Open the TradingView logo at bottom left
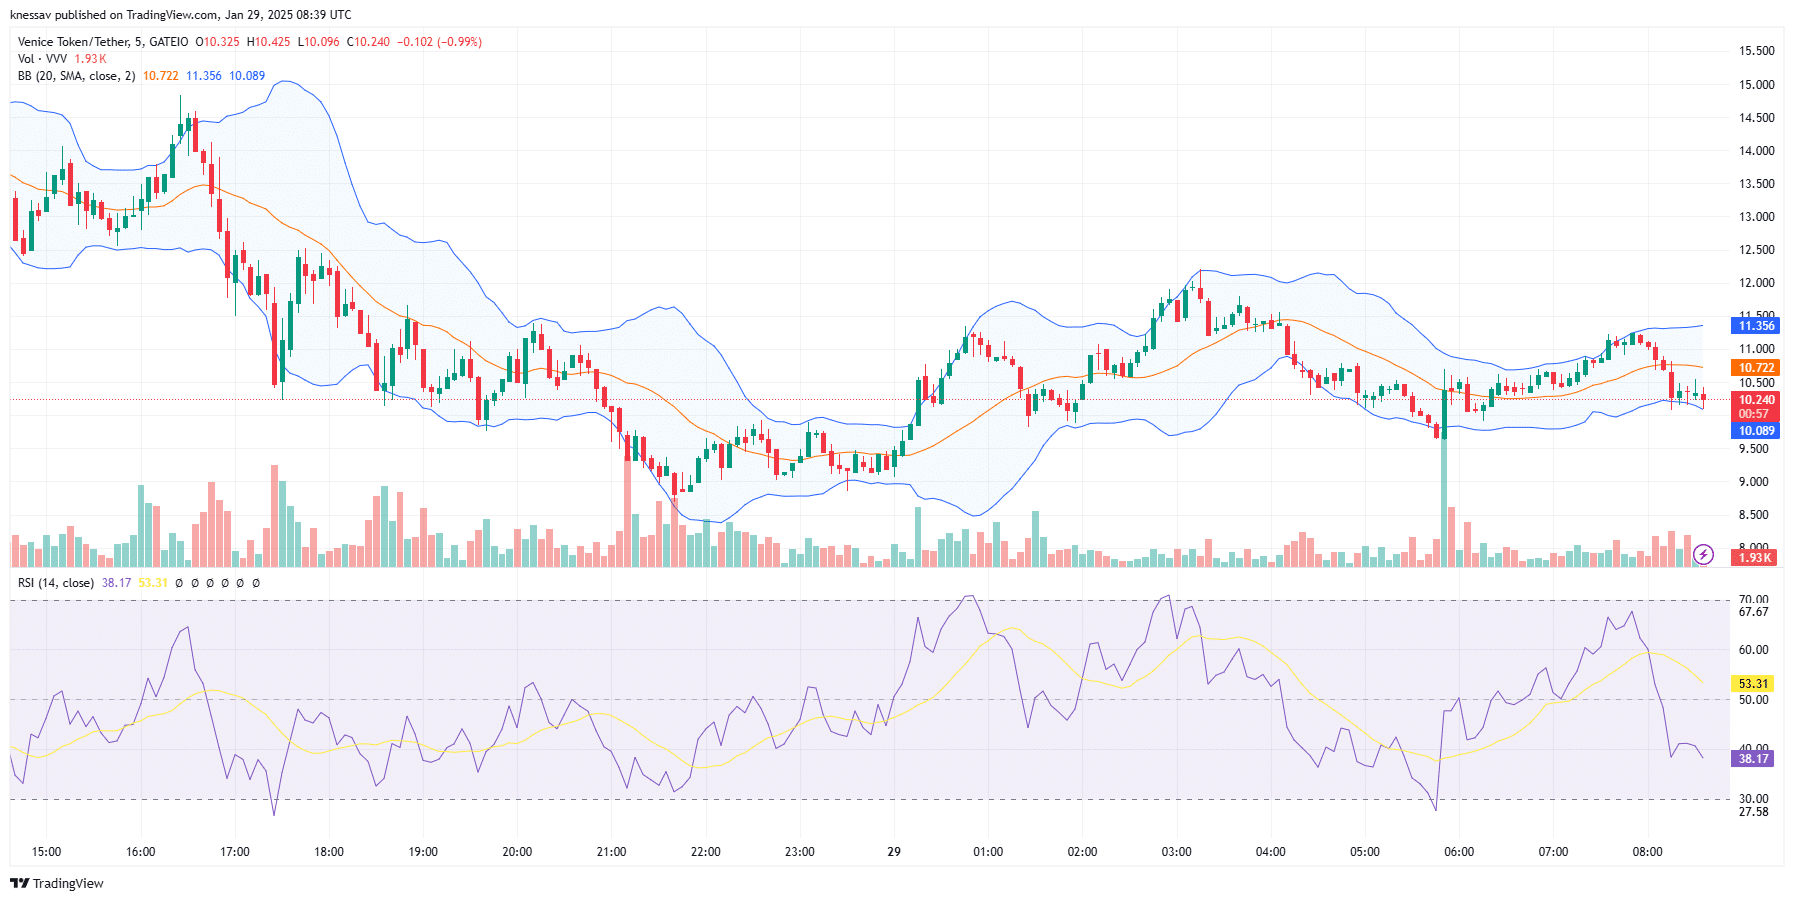Image resolution: width=1794 pixels, height=901 pixels. pyautogui.click(x=57, y=883)
